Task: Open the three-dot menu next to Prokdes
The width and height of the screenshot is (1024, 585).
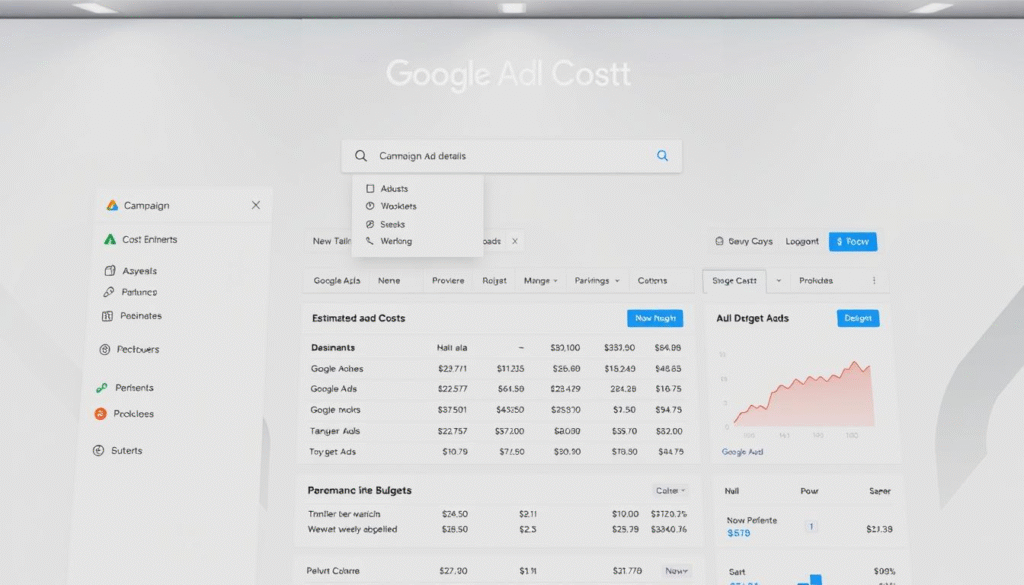Action: pyautogui.click(x=874, y=281)
